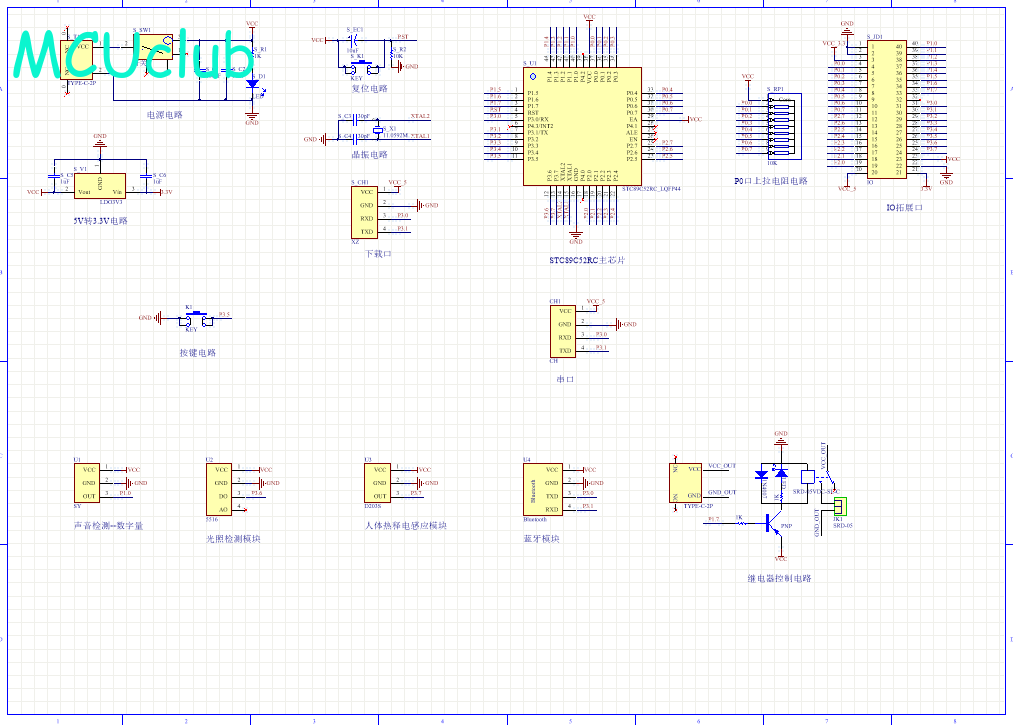
Task: Select the S_C3 30pF capacitor
Action: coord(355,120)
